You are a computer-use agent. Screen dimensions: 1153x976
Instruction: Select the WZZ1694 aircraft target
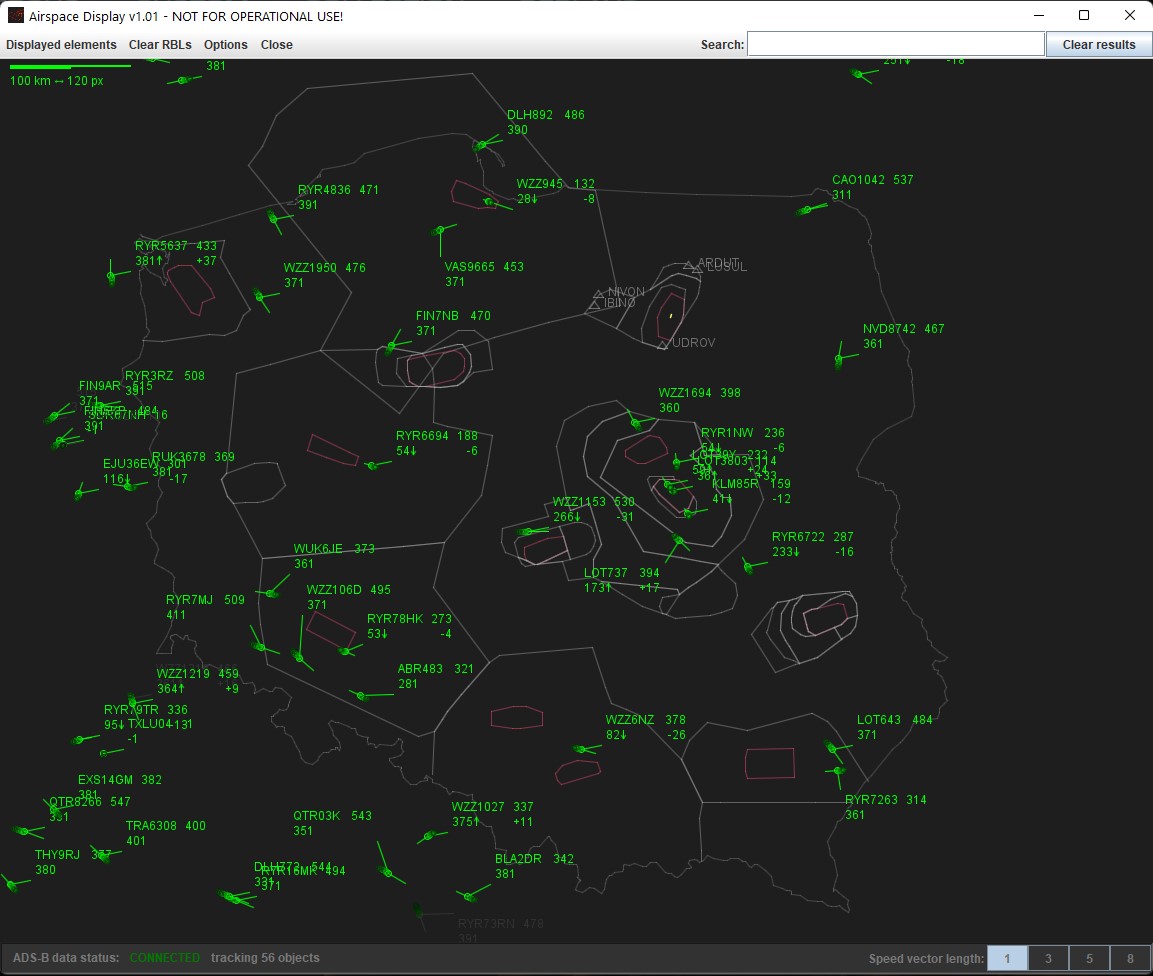tap(634, 423)
